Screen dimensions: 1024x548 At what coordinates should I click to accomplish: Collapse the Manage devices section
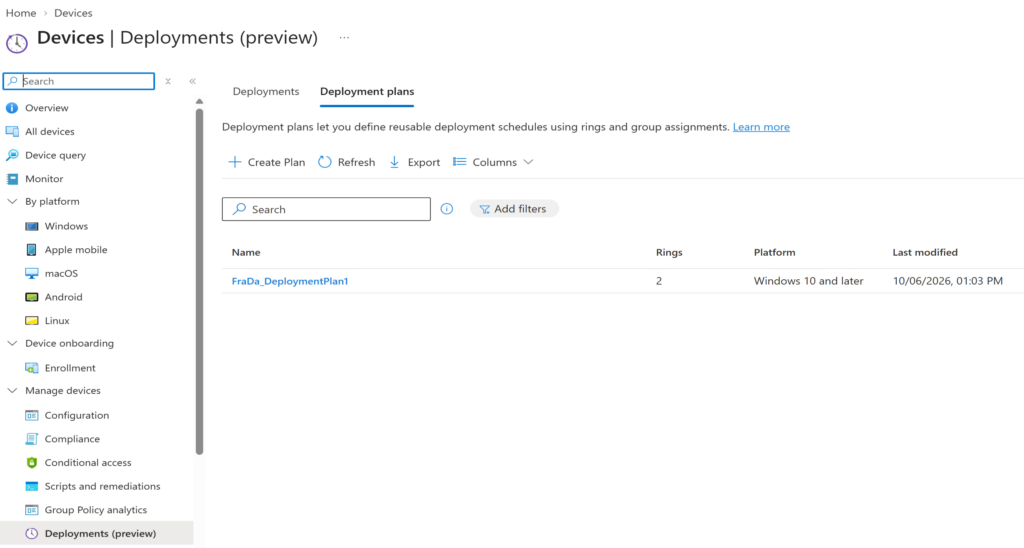coord(12,391)
